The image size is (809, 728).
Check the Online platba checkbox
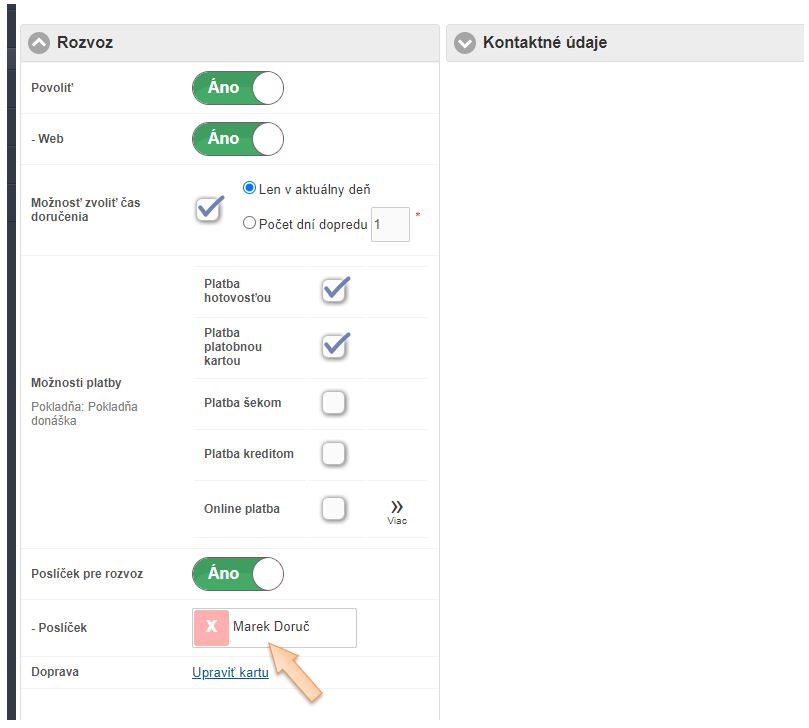click(x=334, y=509)
